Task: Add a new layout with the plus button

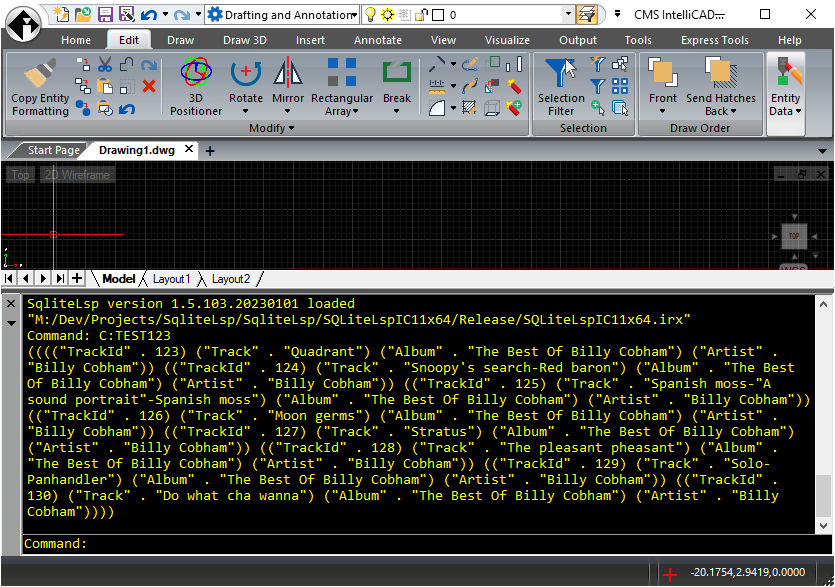Action: click(77, 278)
